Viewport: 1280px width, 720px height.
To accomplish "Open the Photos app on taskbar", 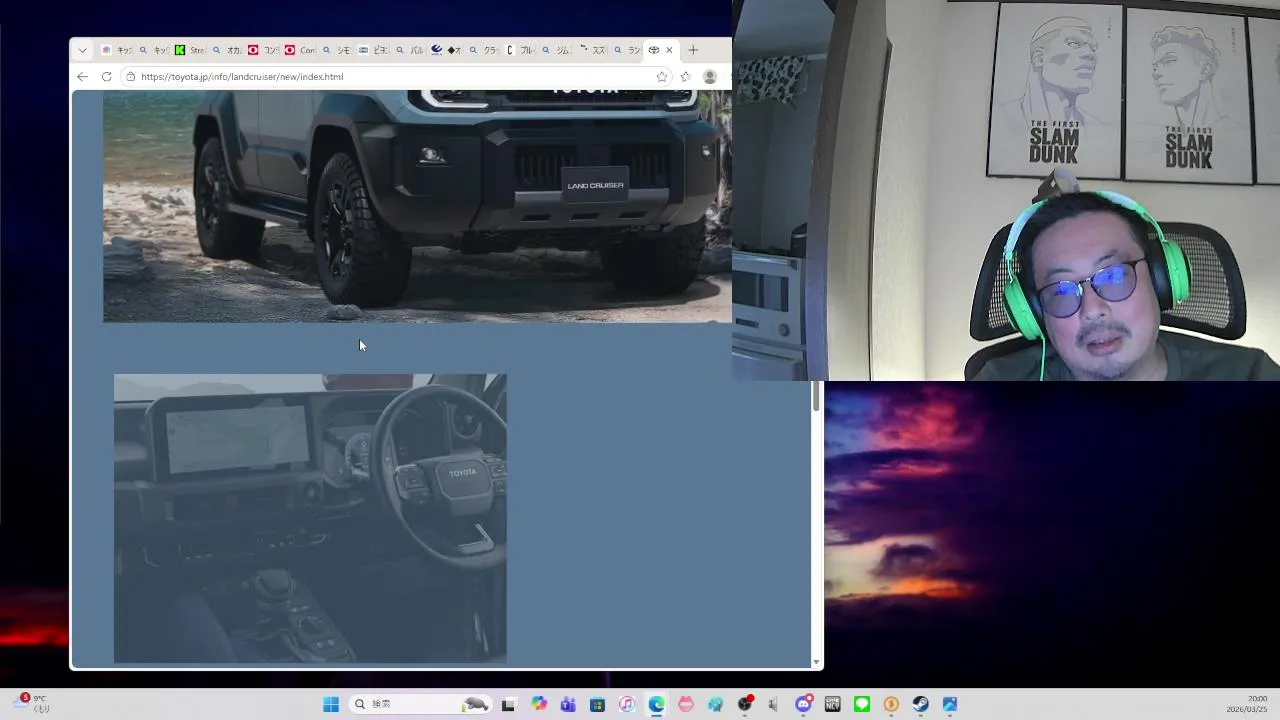I will (x=950, y=704).
